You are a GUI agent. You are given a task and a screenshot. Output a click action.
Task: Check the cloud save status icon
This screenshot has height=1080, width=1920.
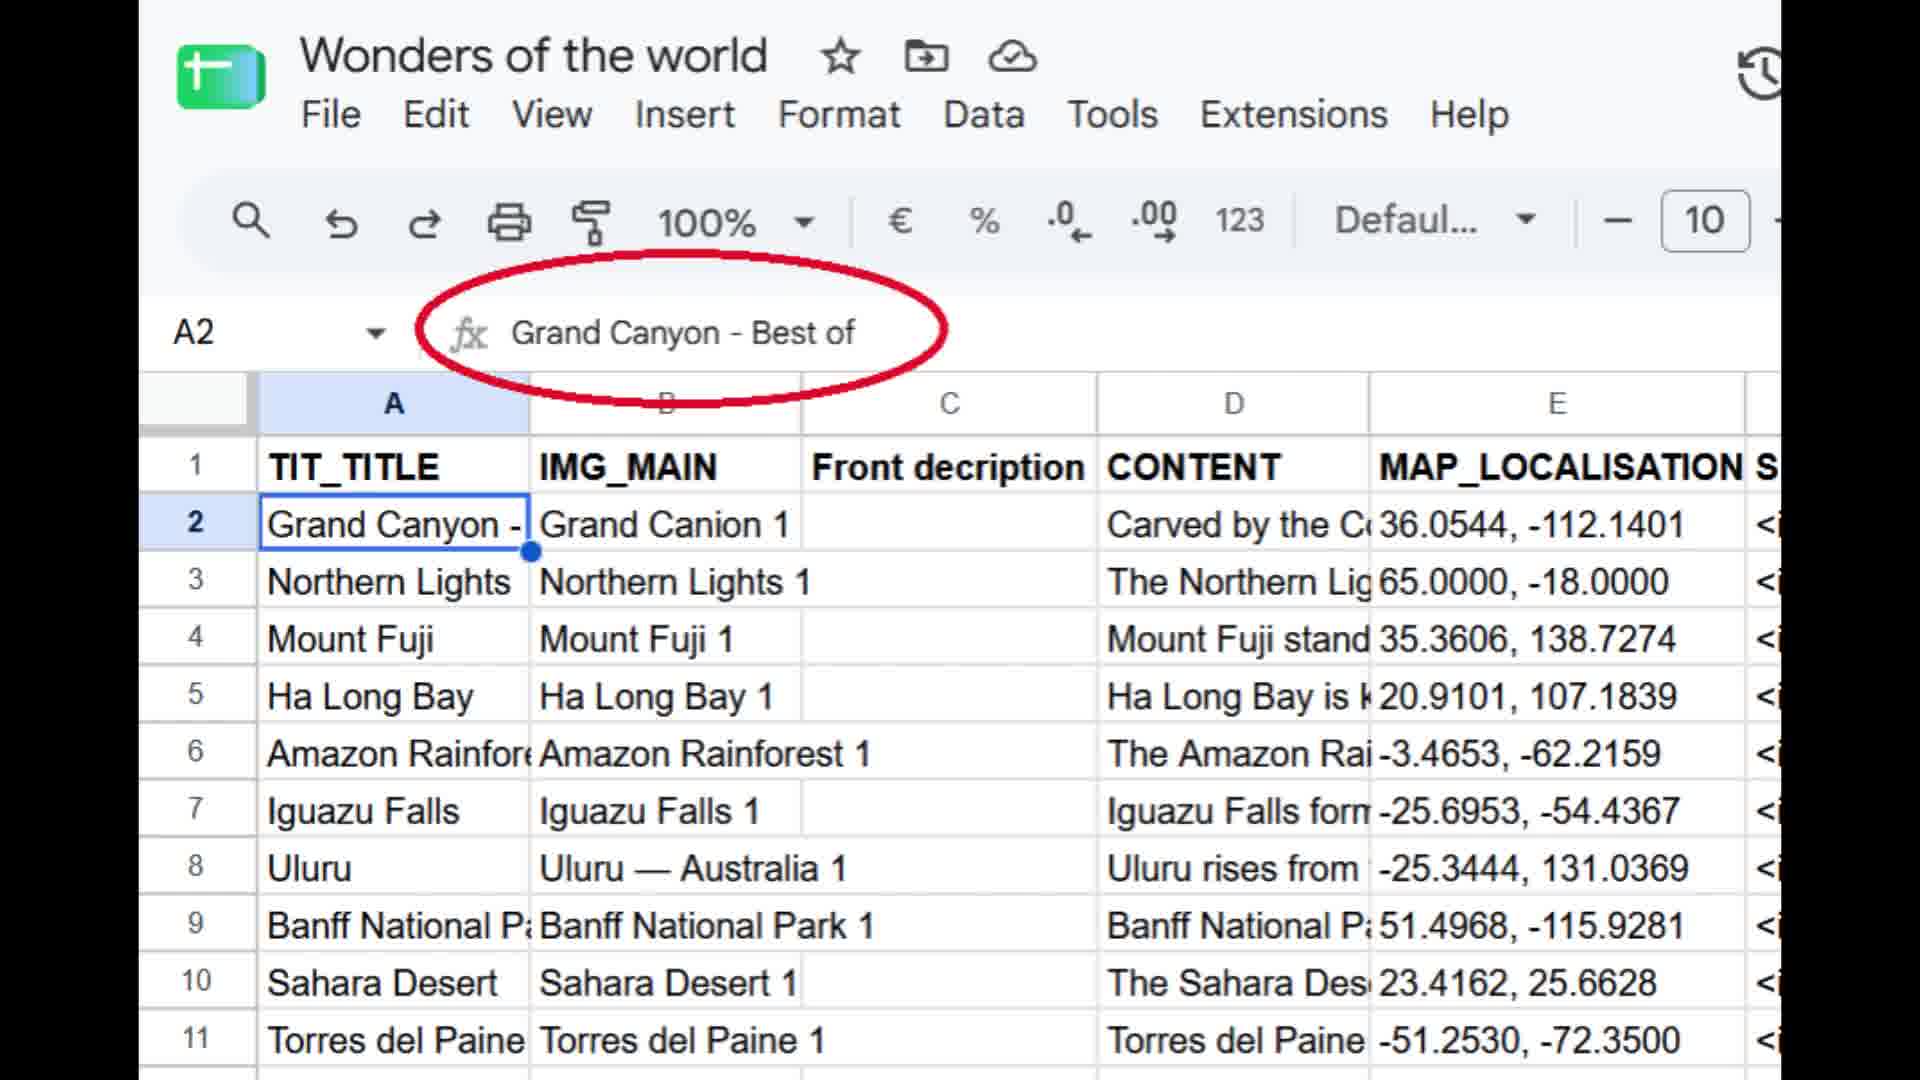point(1012,57)
